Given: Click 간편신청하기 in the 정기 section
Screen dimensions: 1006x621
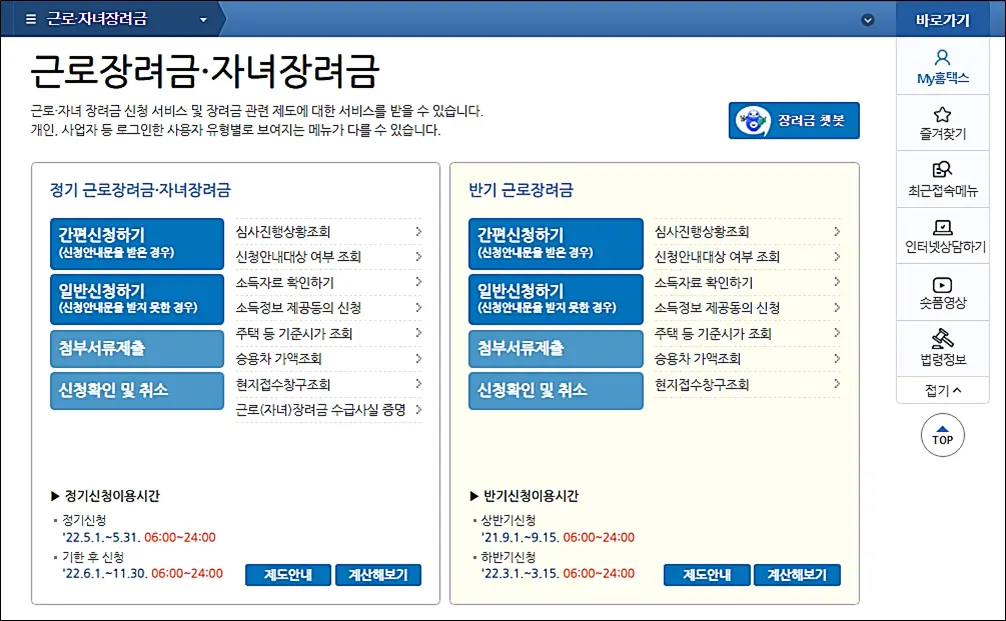Looking at the screenshot, I should pos(136,243).
